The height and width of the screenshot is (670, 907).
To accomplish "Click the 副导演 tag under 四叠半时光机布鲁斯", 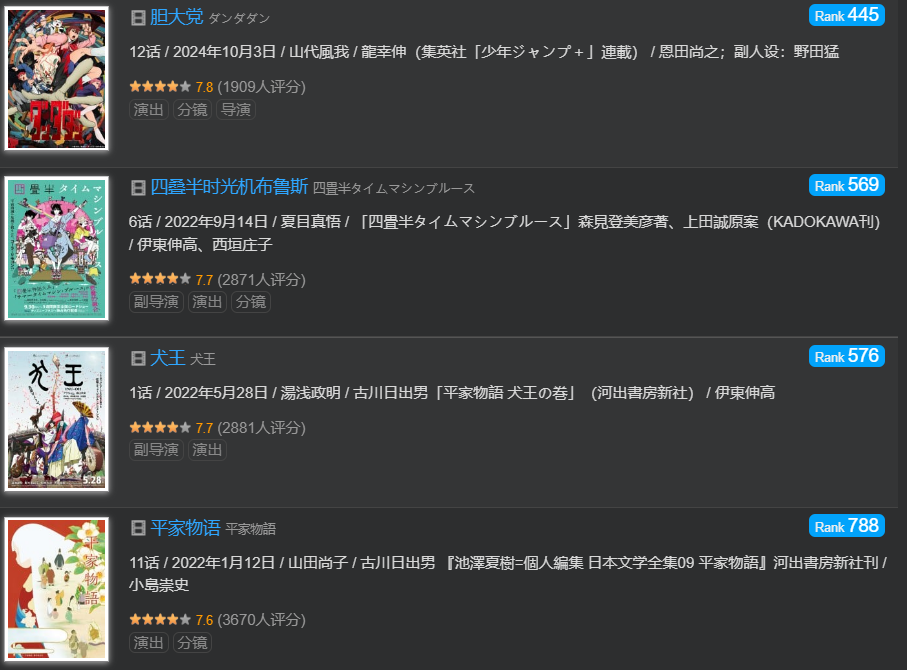I will pyautogui.click(x=156, y=302).
